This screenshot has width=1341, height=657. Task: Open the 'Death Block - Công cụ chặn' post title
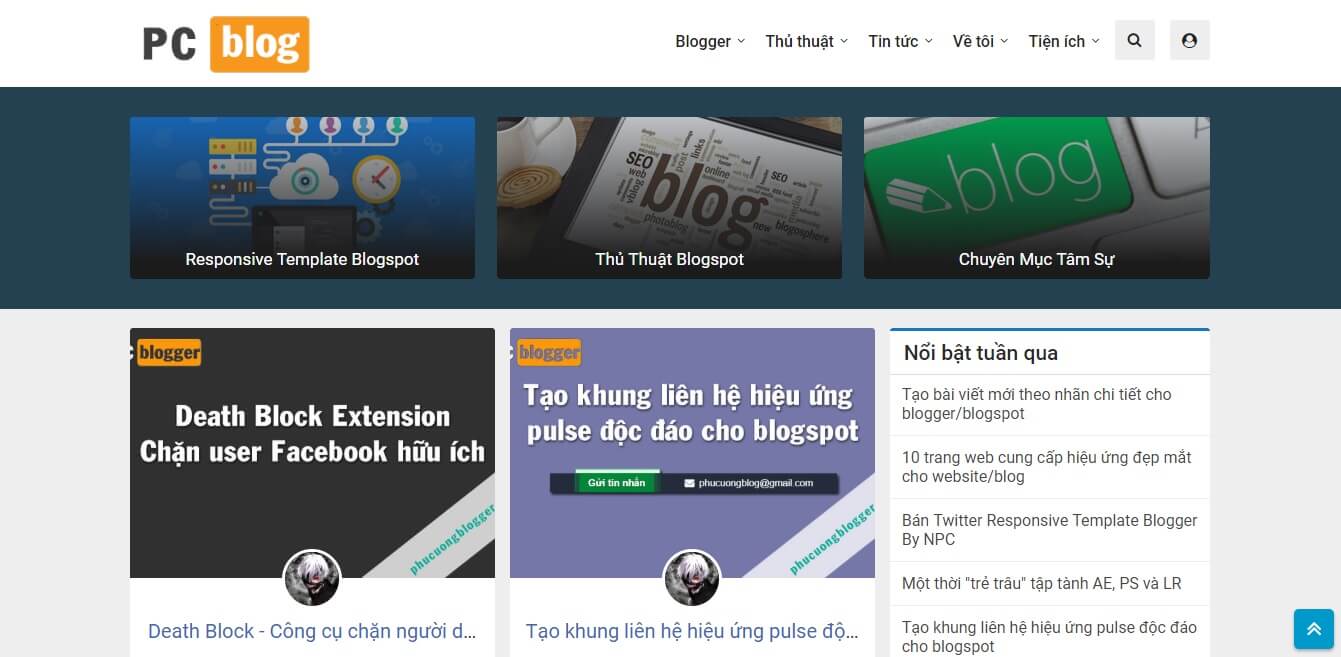312,631
